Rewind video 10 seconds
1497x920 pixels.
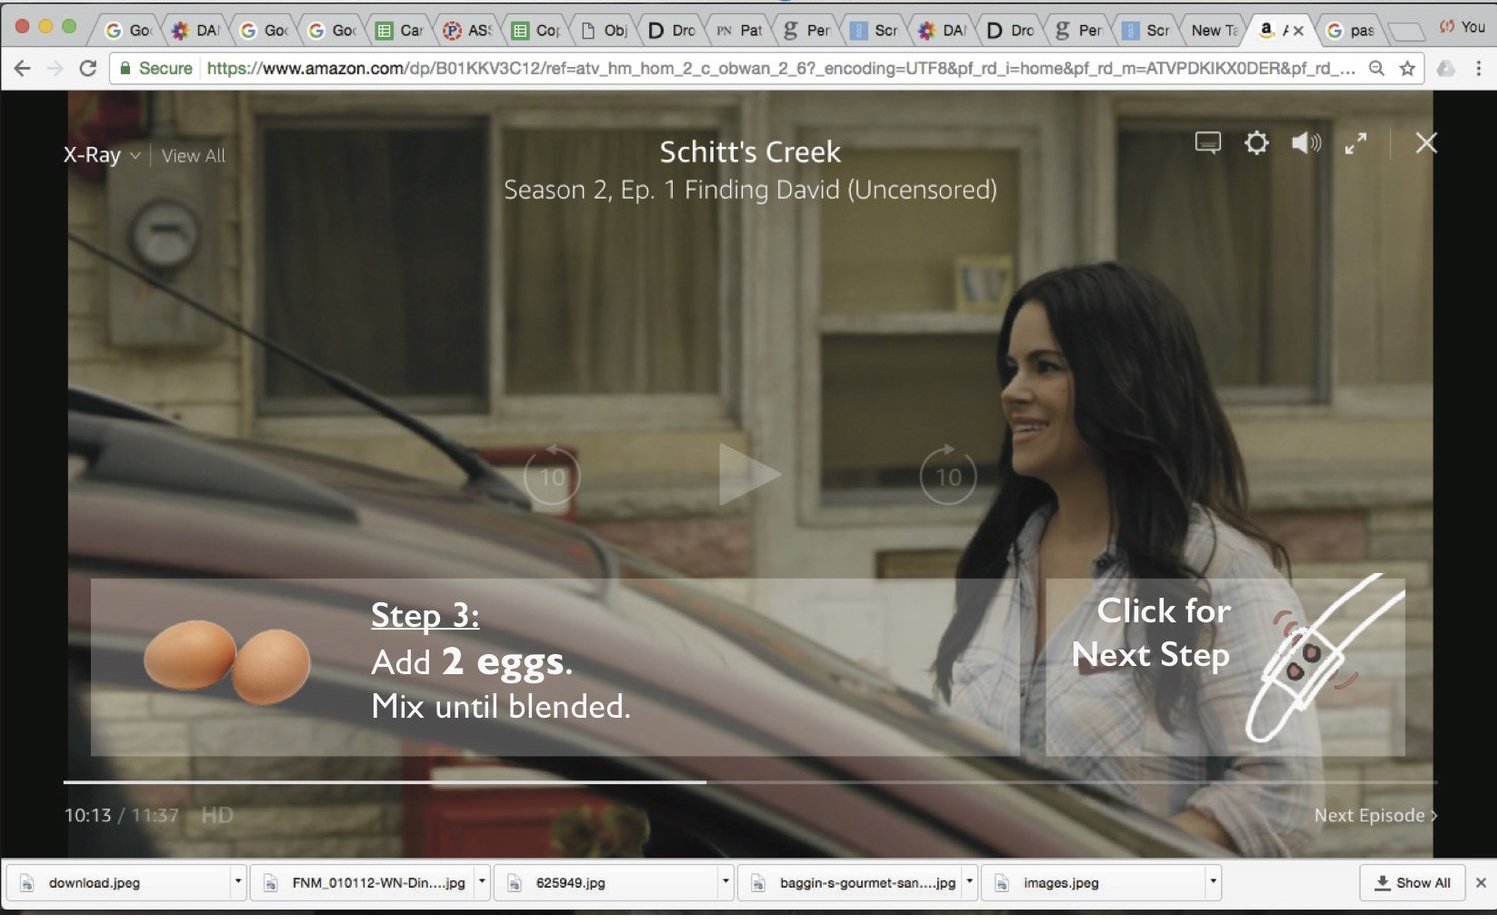[552, 476]
